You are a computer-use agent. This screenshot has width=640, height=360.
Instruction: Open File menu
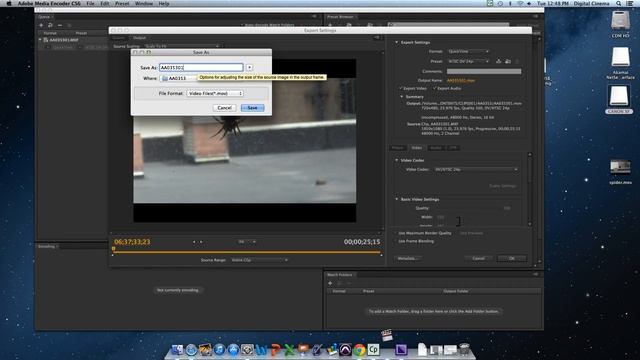pyautogui.click(x=90, y=3)
